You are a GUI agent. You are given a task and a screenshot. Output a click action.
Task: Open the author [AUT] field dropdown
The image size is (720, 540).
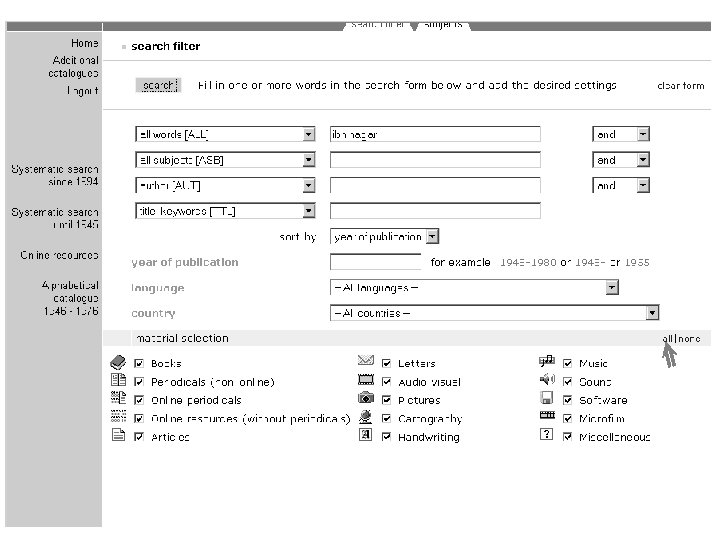225,186
